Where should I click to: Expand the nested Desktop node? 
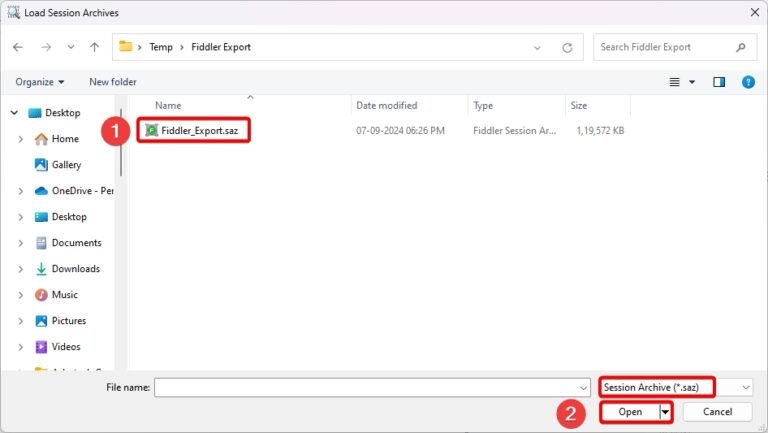pos(21,217)
